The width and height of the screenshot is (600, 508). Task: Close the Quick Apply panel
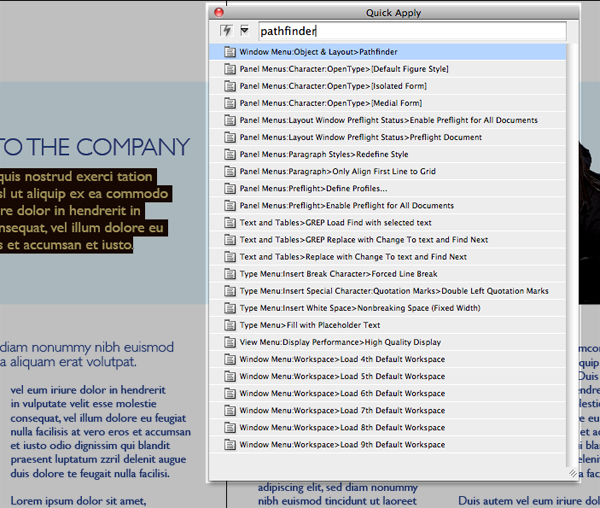[x=220, y=11]
